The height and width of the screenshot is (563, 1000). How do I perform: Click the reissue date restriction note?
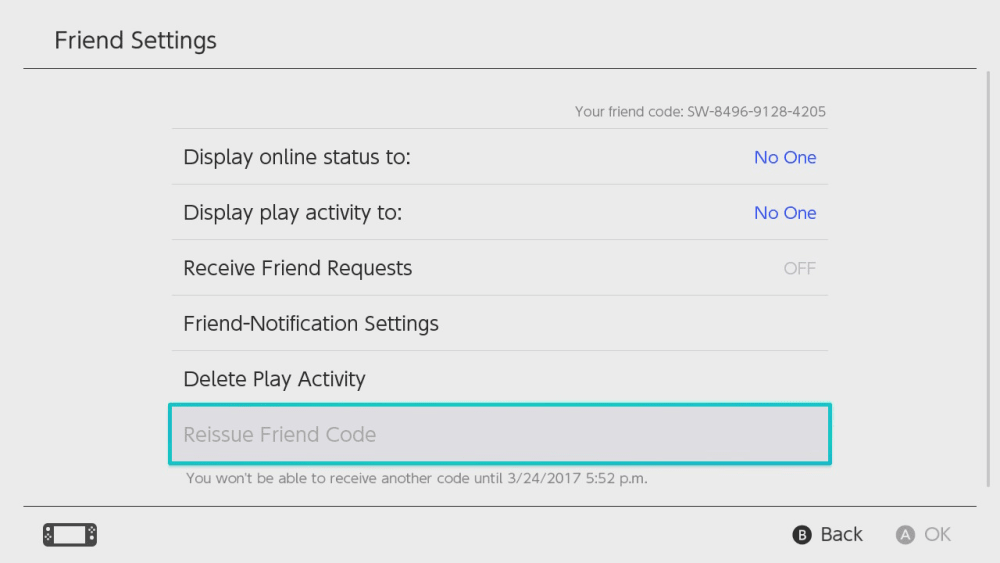pyautogui.click(x=416, y=479)
